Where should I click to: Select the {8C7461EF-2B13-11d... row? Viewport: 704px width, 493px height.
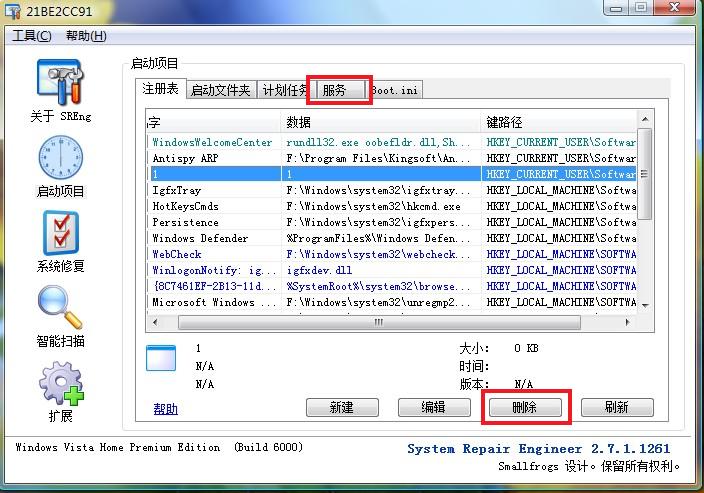pyautogui.click(x=392, y=286)
